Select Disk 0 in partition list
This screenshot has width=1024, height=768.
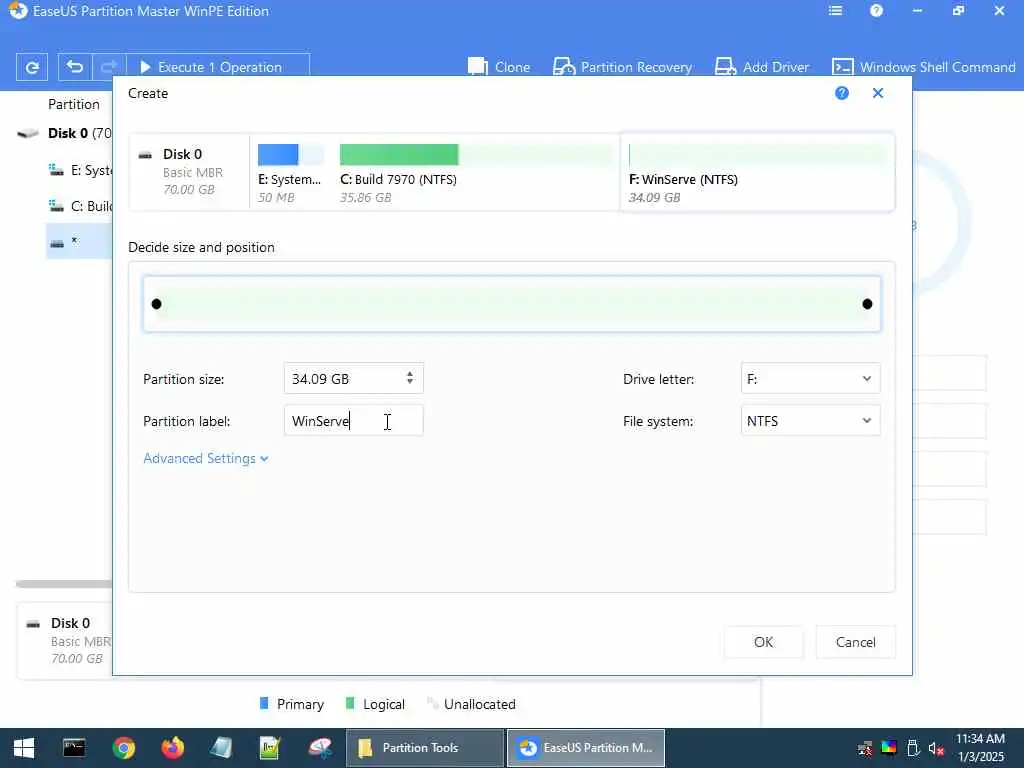click(x=64, y=133)
